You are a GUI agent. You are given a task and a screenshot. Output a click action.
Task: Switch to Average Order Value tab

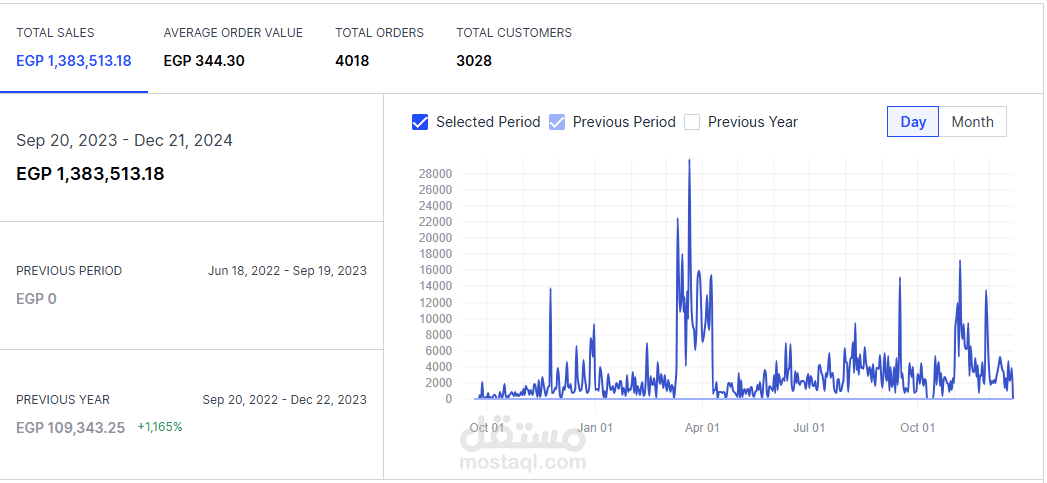[x=233, y=47]
